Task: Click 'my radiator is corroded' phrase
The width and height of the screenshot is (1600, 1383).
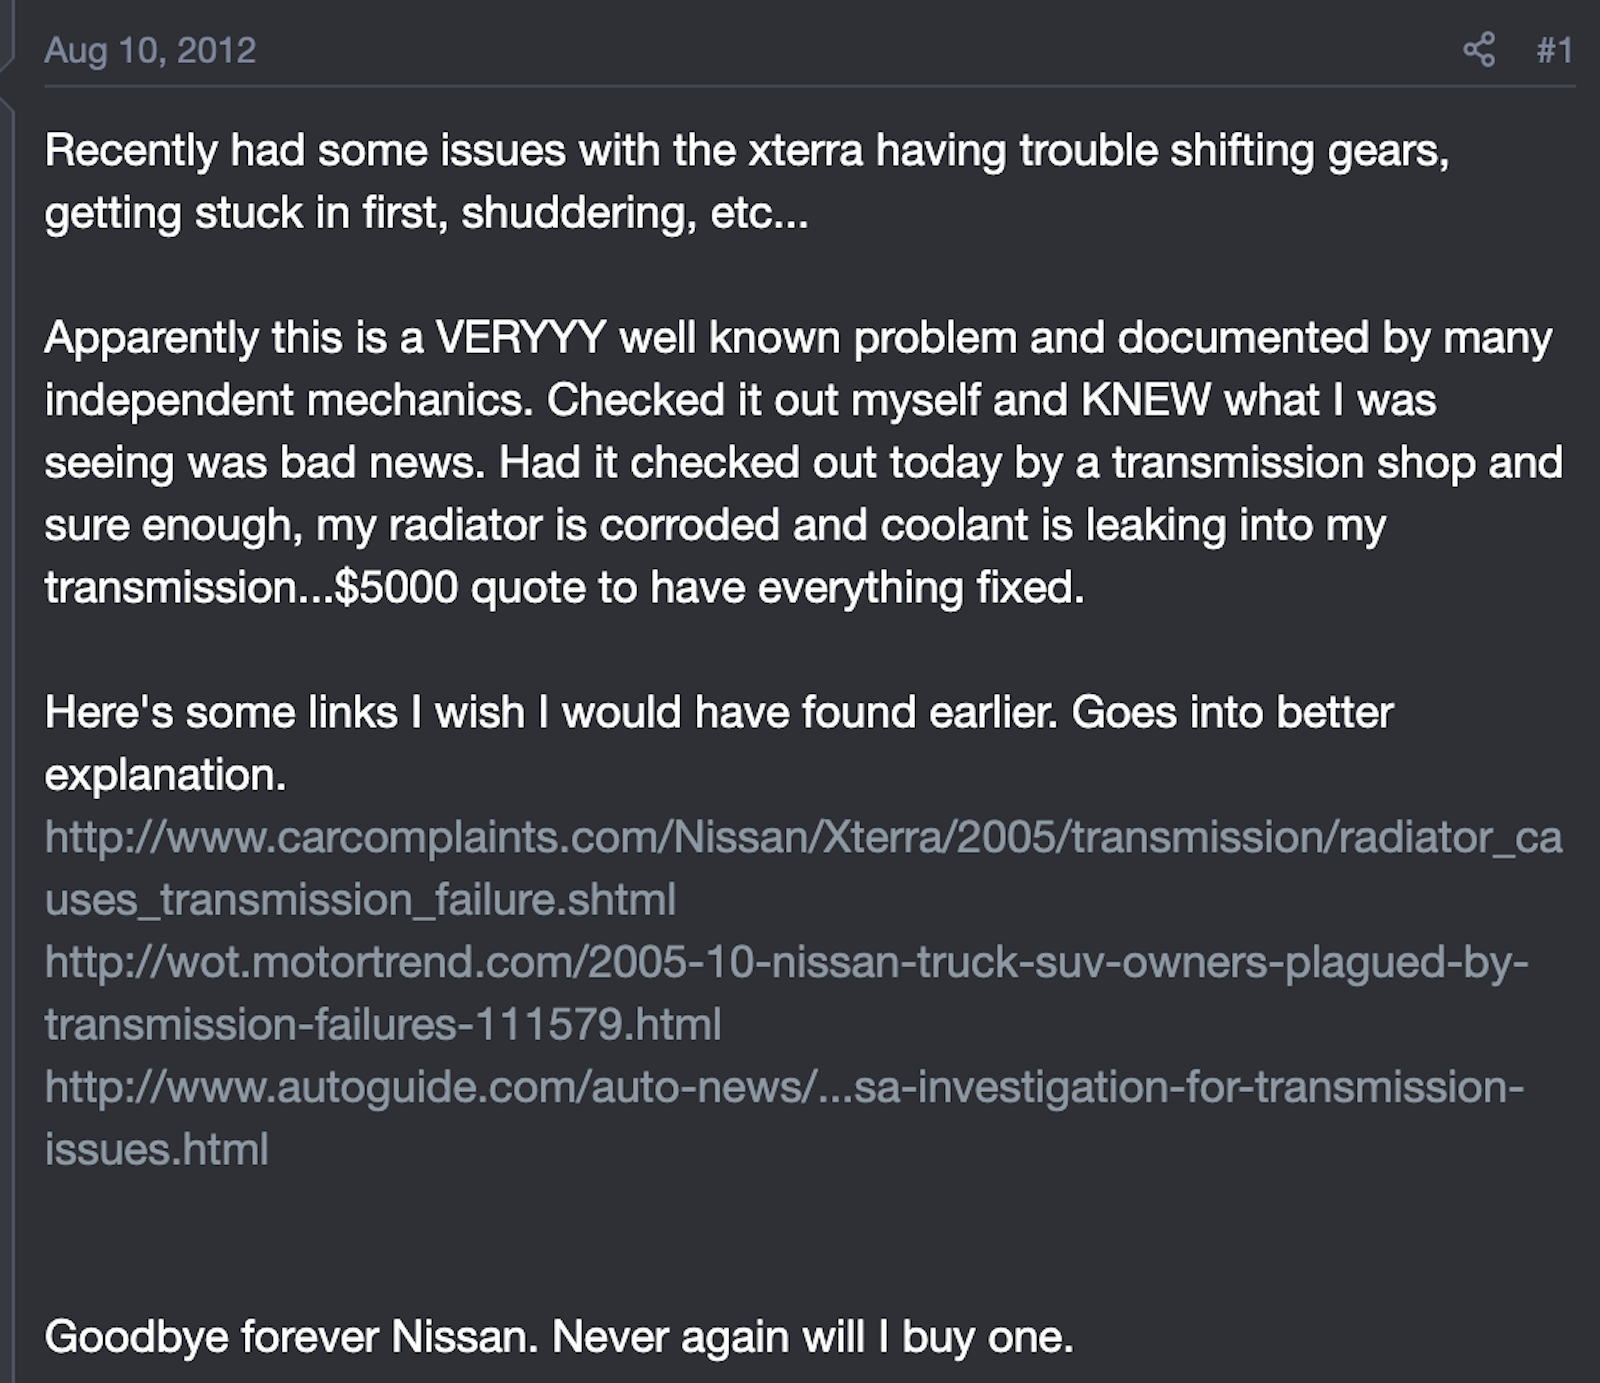Action: [x=548, y=526]
